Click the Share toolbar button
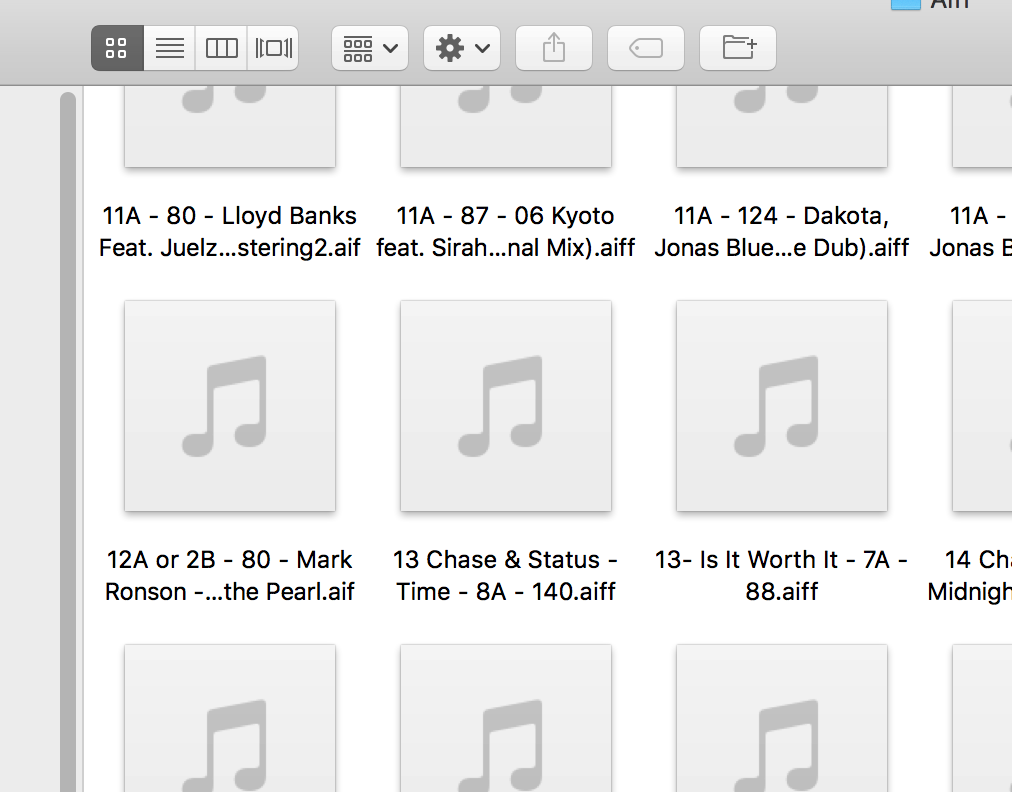1012x792 pixels. click(x=554, y=48)
